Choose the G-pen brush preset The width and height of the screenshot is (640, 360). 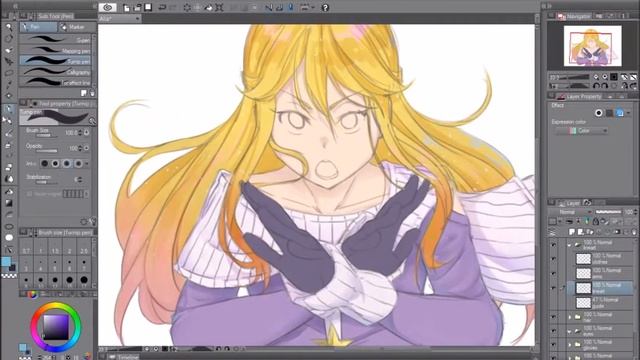tap(56, 40)
